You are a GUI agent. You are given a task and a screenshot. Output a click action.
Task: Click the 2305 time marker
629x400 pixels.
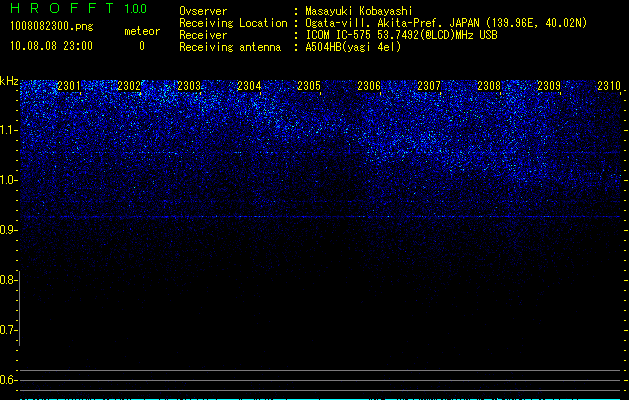point(309,86)
